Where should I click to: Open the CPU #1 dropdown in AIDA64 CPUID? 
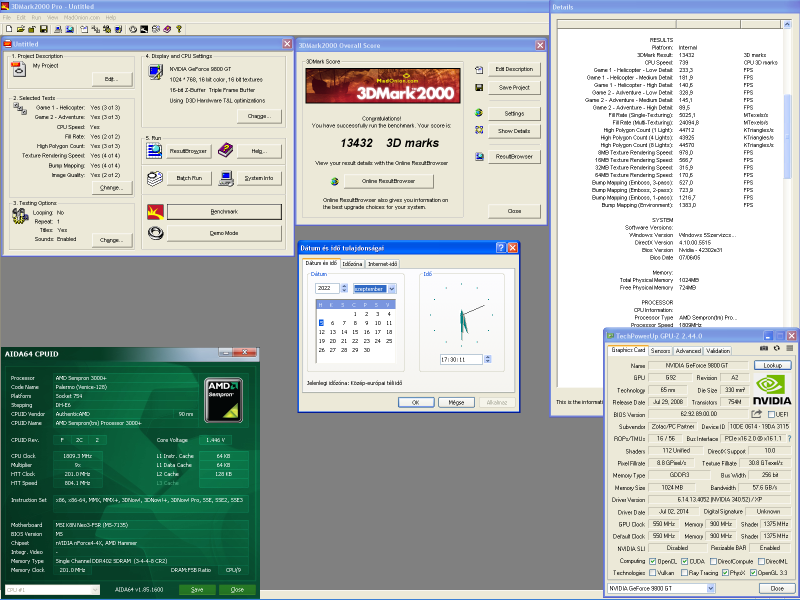tap(95, 590)
